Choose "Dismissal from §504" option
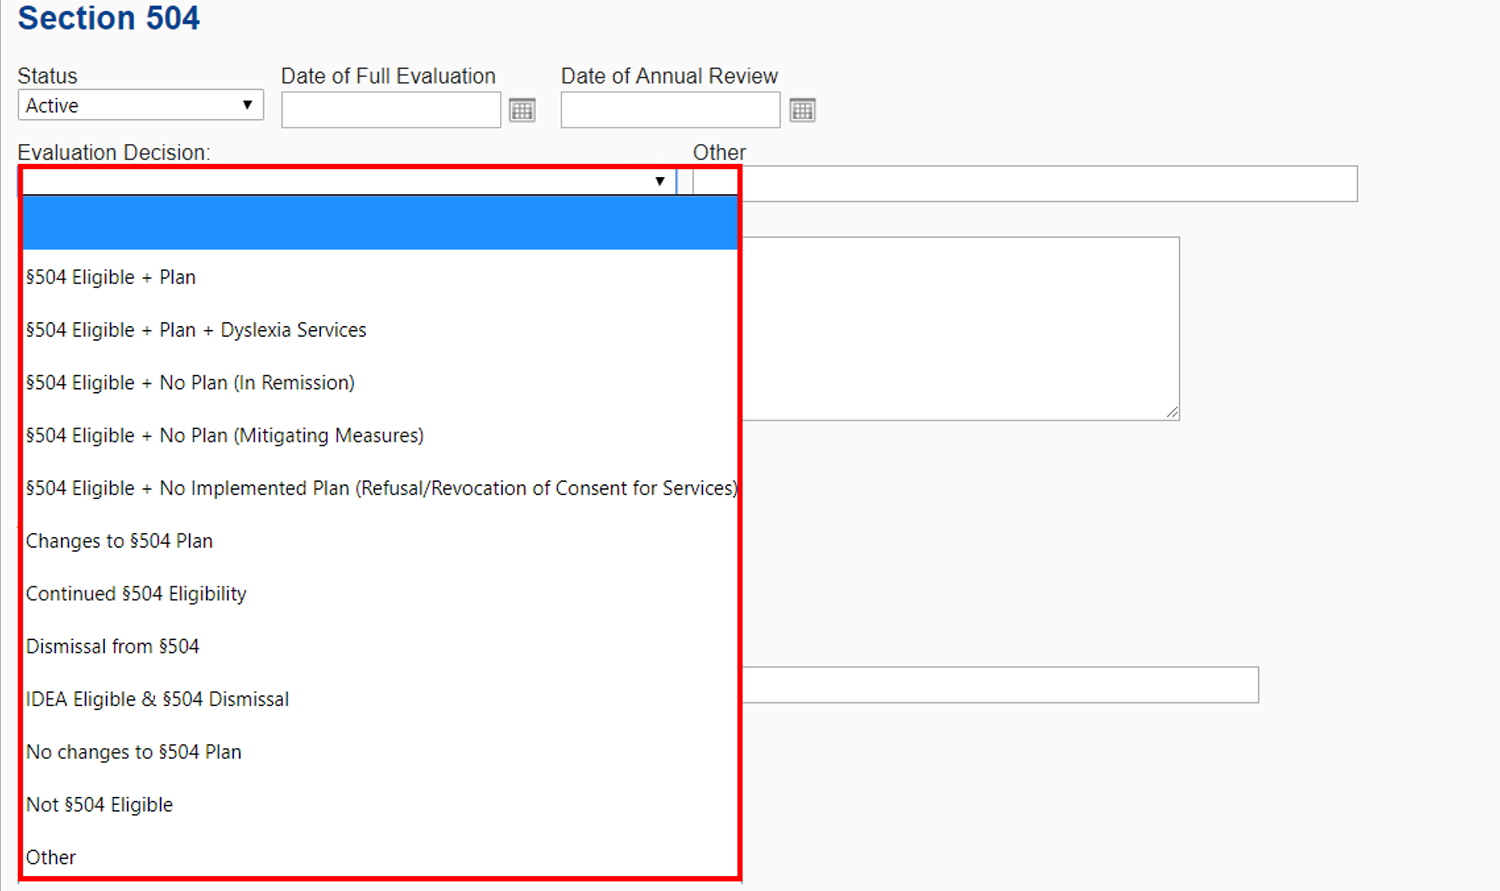Screen dimensions: 1500x891 coord(113,647)
